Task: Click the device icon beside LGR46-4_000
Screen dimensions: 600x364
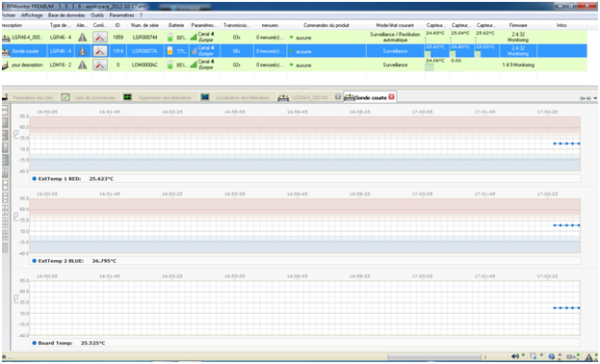Action: coord(6,38)
